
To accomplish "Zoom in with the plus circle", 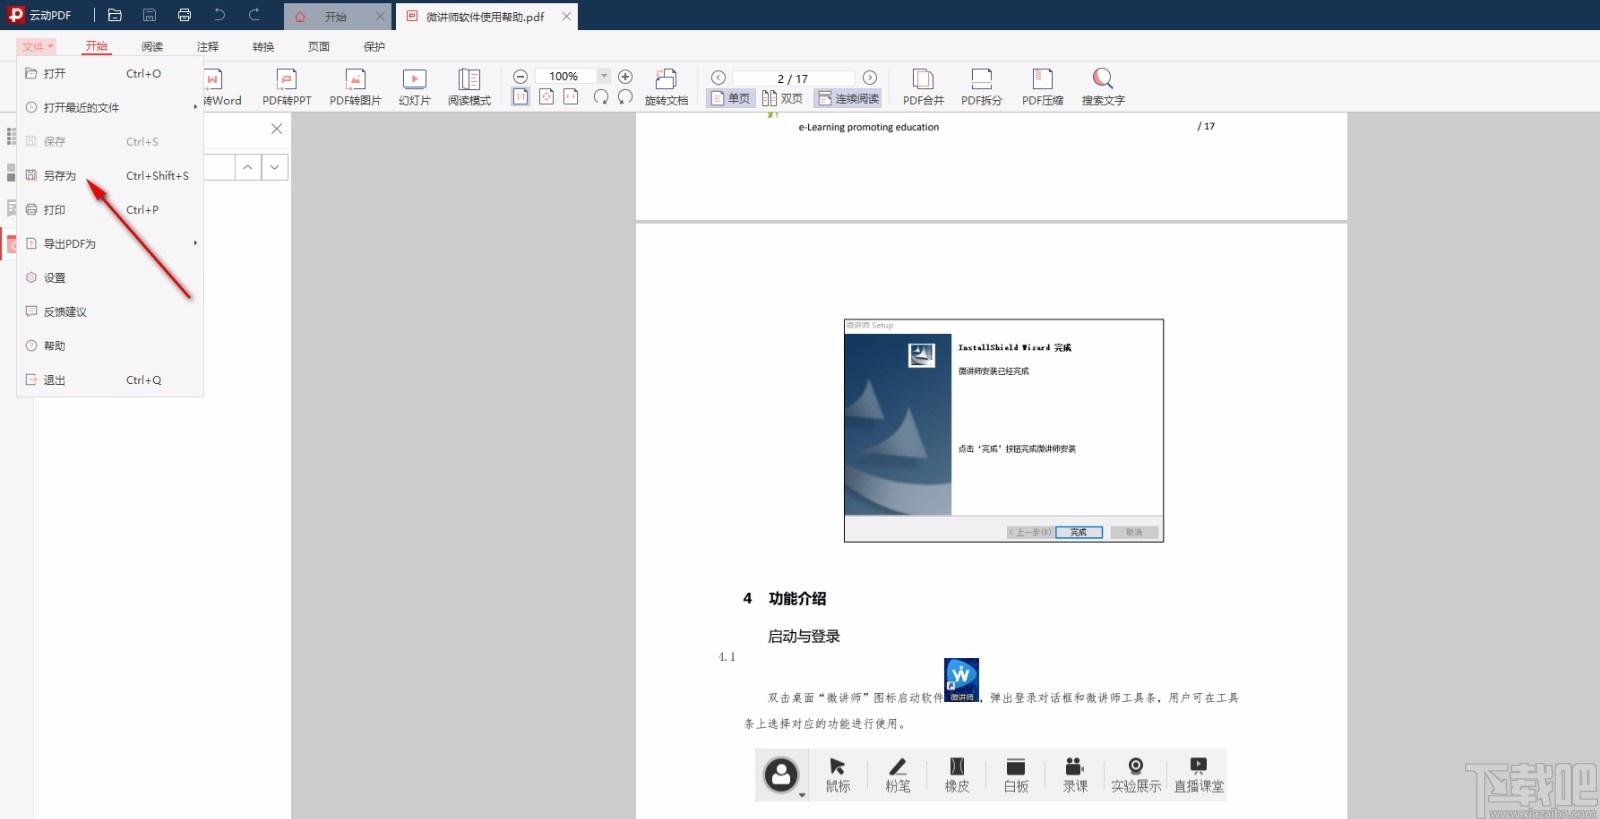I will pos(625,77).
